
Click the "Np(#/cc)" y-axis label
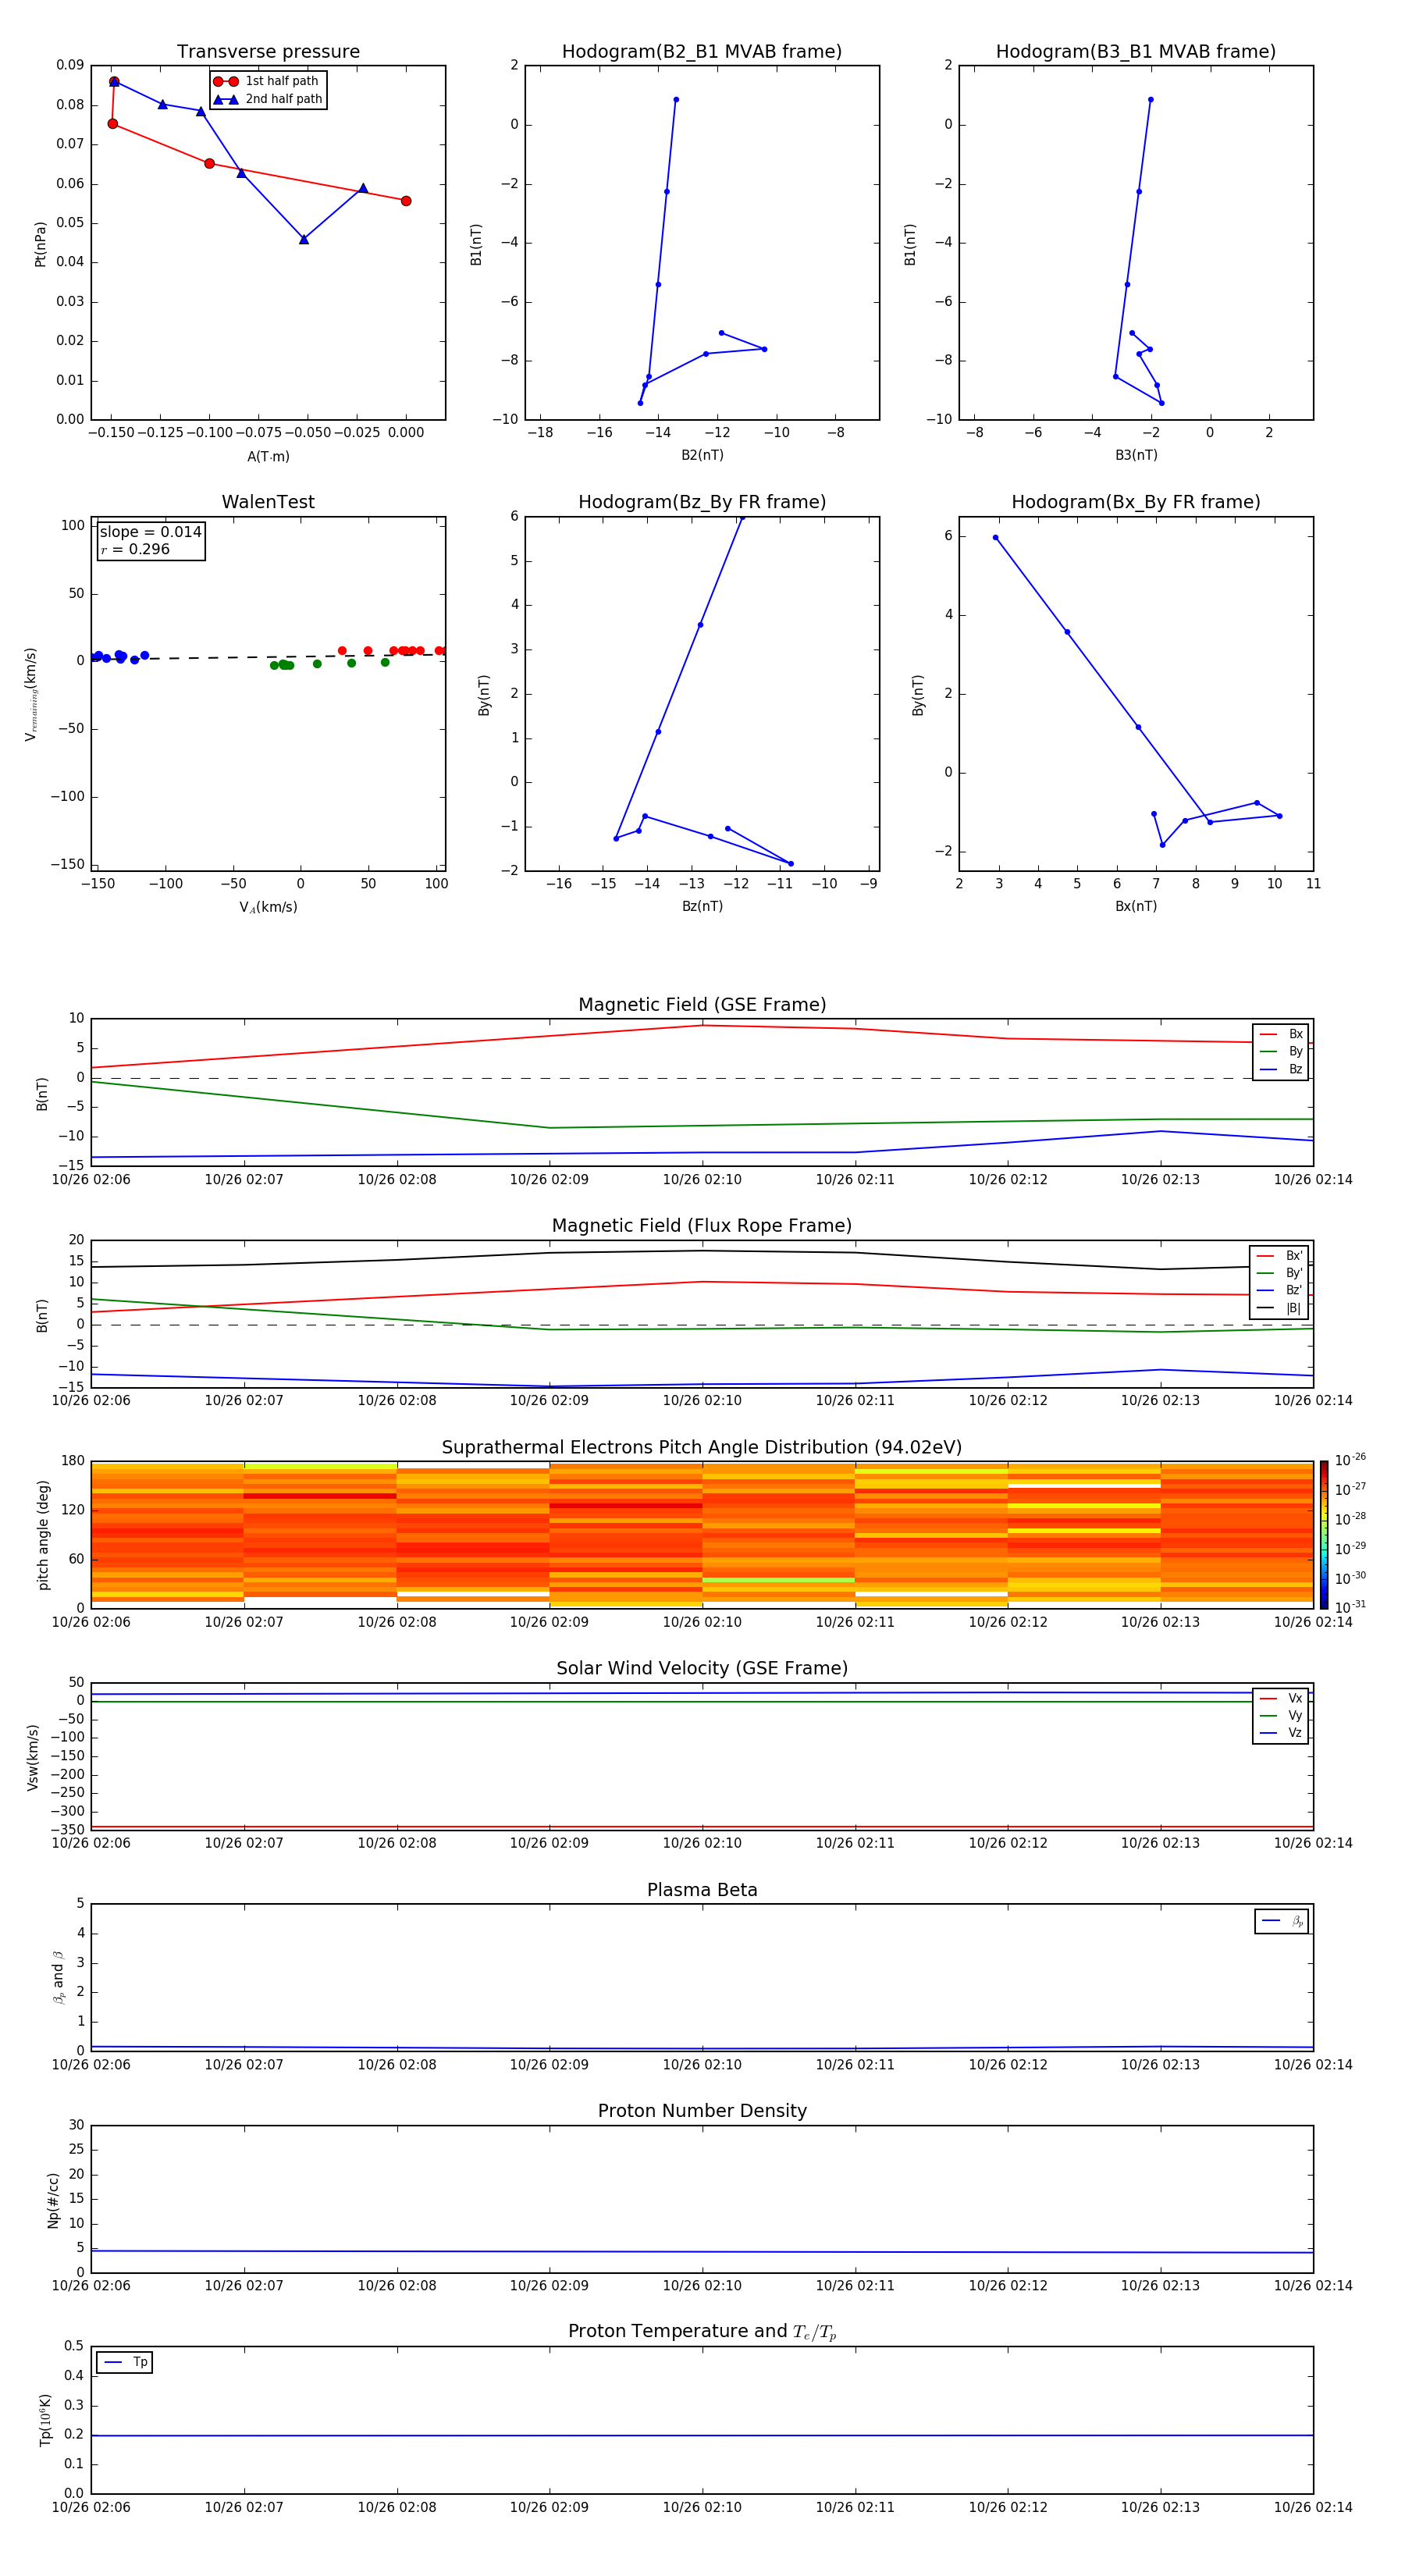[x=53, y=2199]
